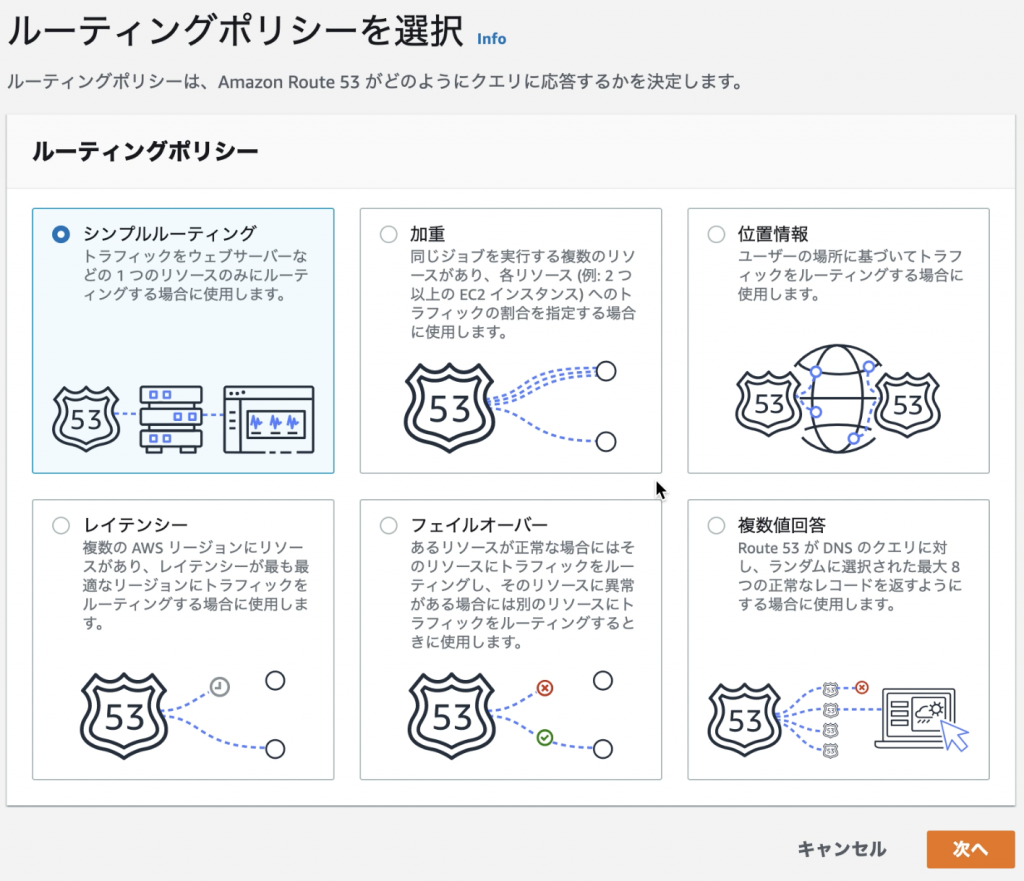
Task: Click the lower endpoint circle in 加重 card
Action: [x=606, y=441]
